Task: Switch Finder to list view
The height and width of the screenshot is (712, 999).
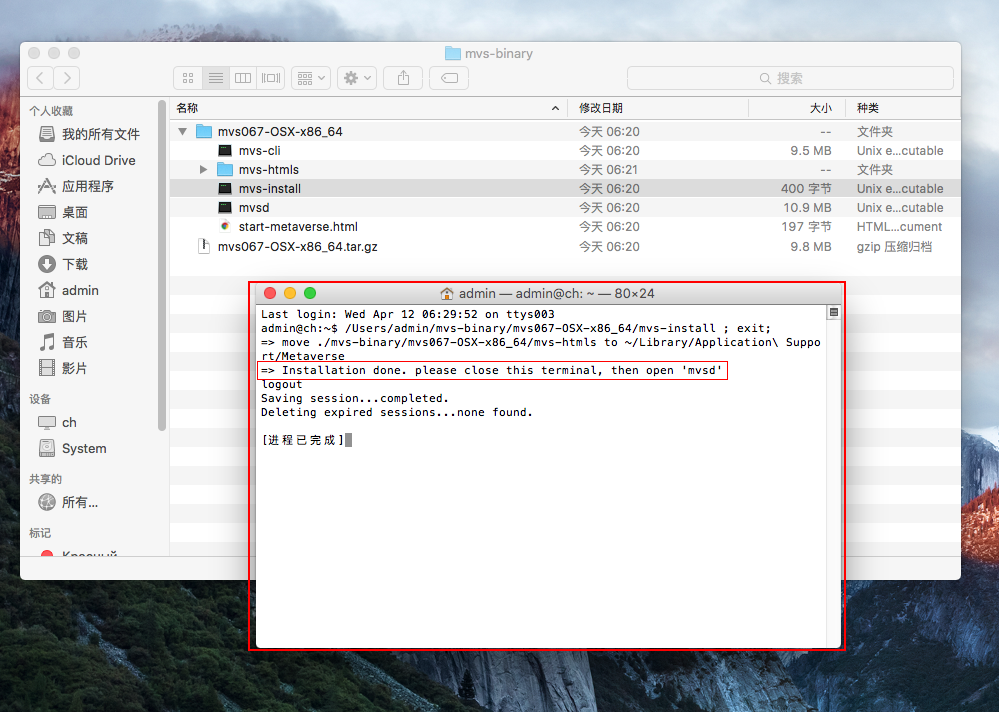Action: (x=216, y=78)
